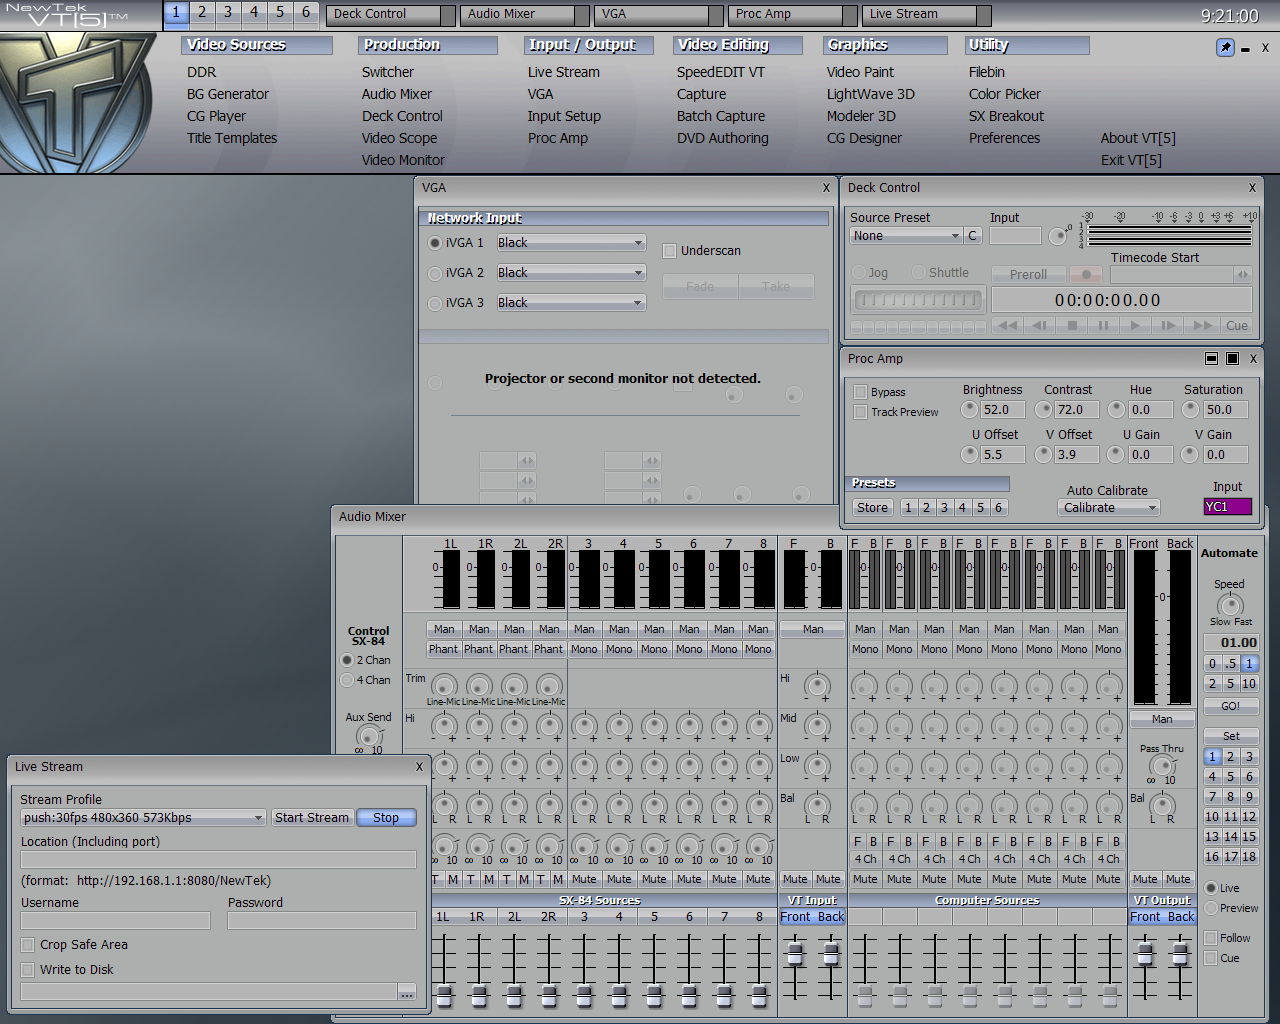1280x1024 pixels.
Task: Select the iVGA 1 radio button
Action: pyautogui.click(x=435, y=243)
